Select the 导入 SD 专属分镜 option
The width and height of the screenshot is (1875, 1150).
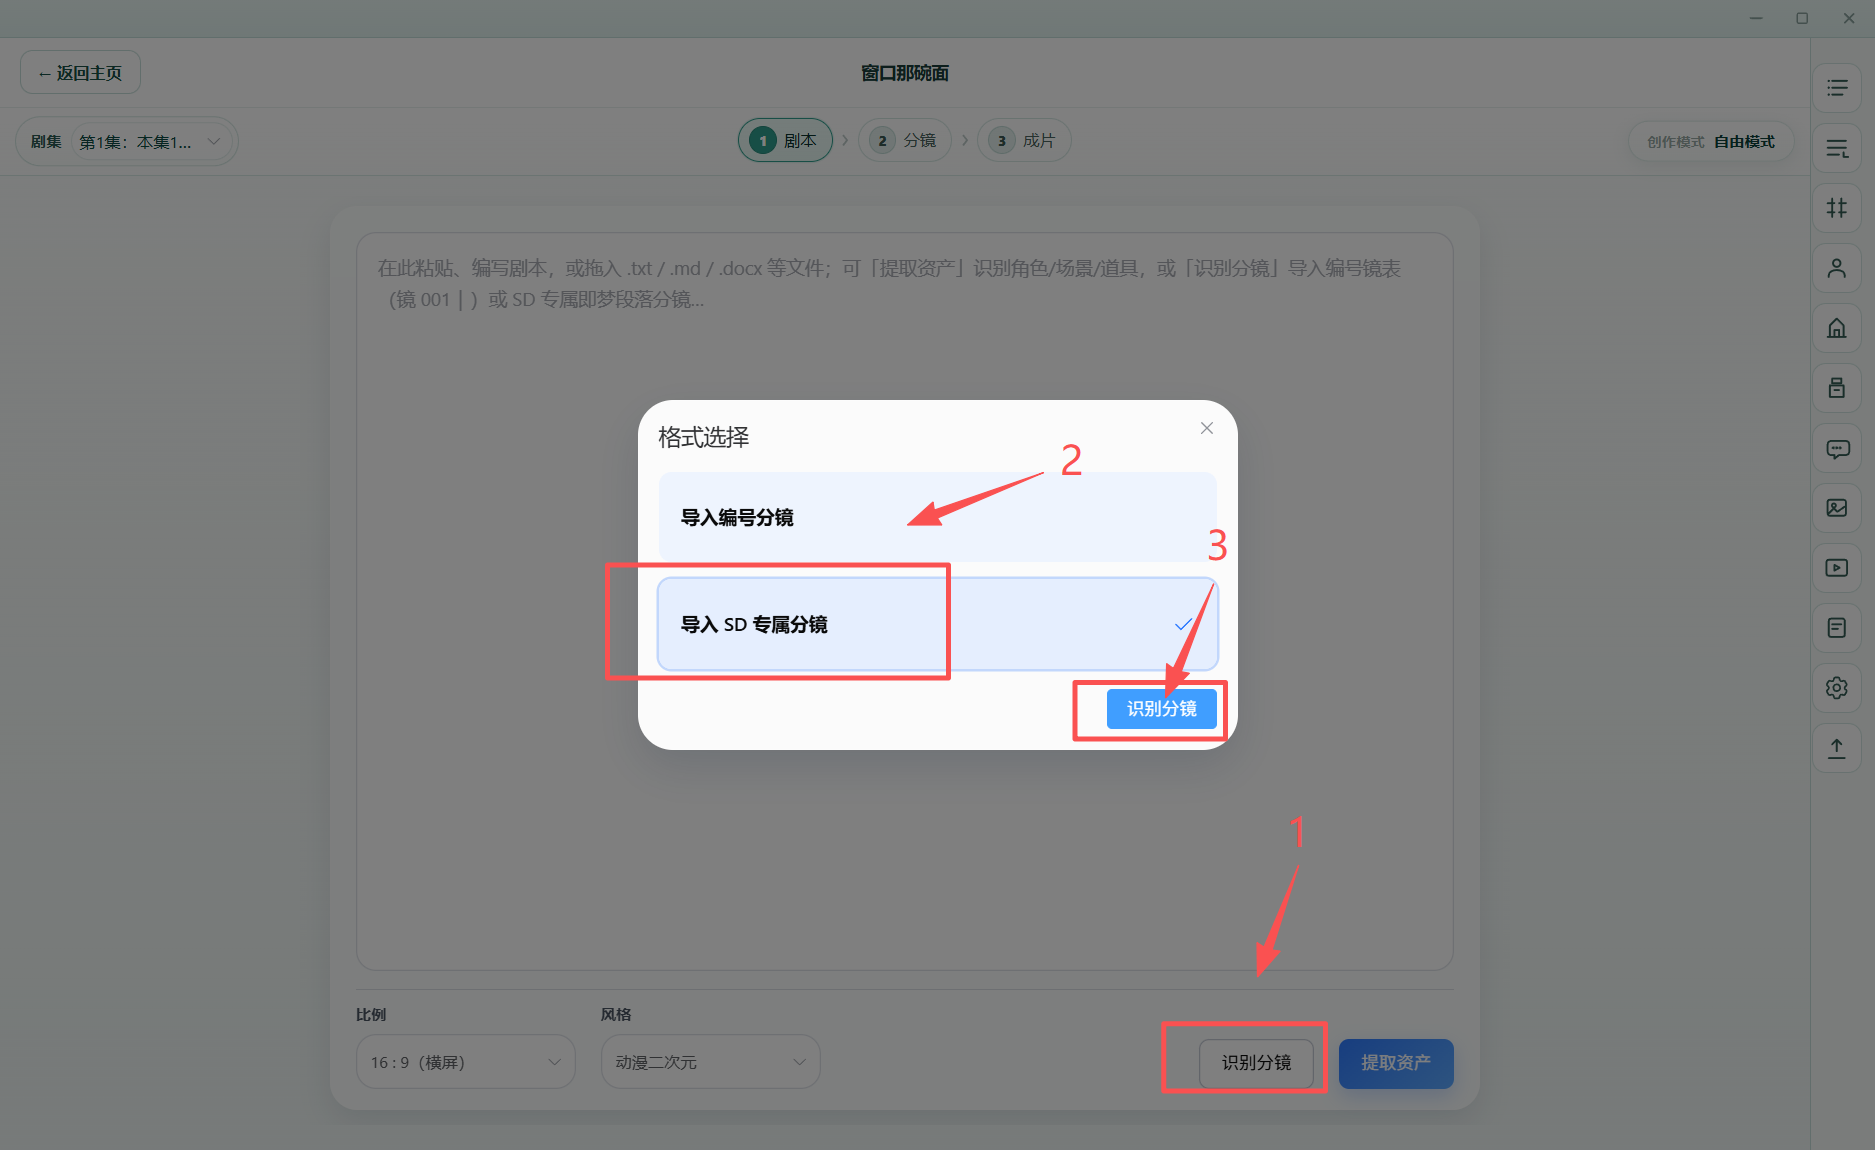pyautogui.click(x=938, y=624)
